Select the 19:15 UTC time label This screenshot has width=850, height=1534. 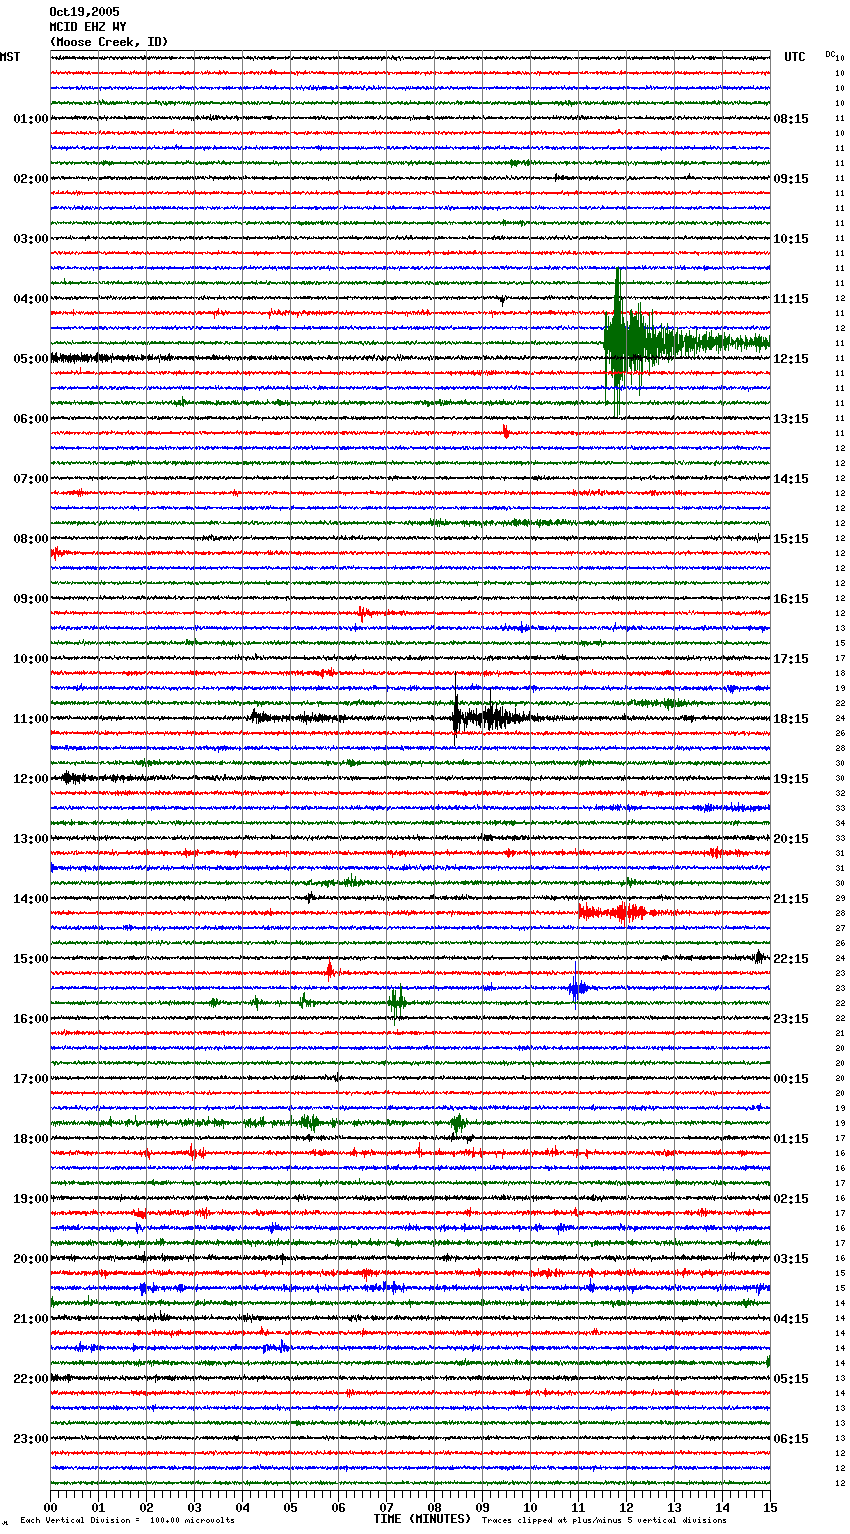(x=791, y=779)
